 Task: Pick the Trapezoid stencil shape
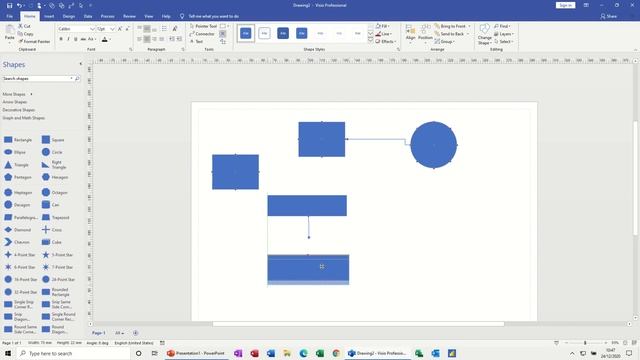point(55,218)
